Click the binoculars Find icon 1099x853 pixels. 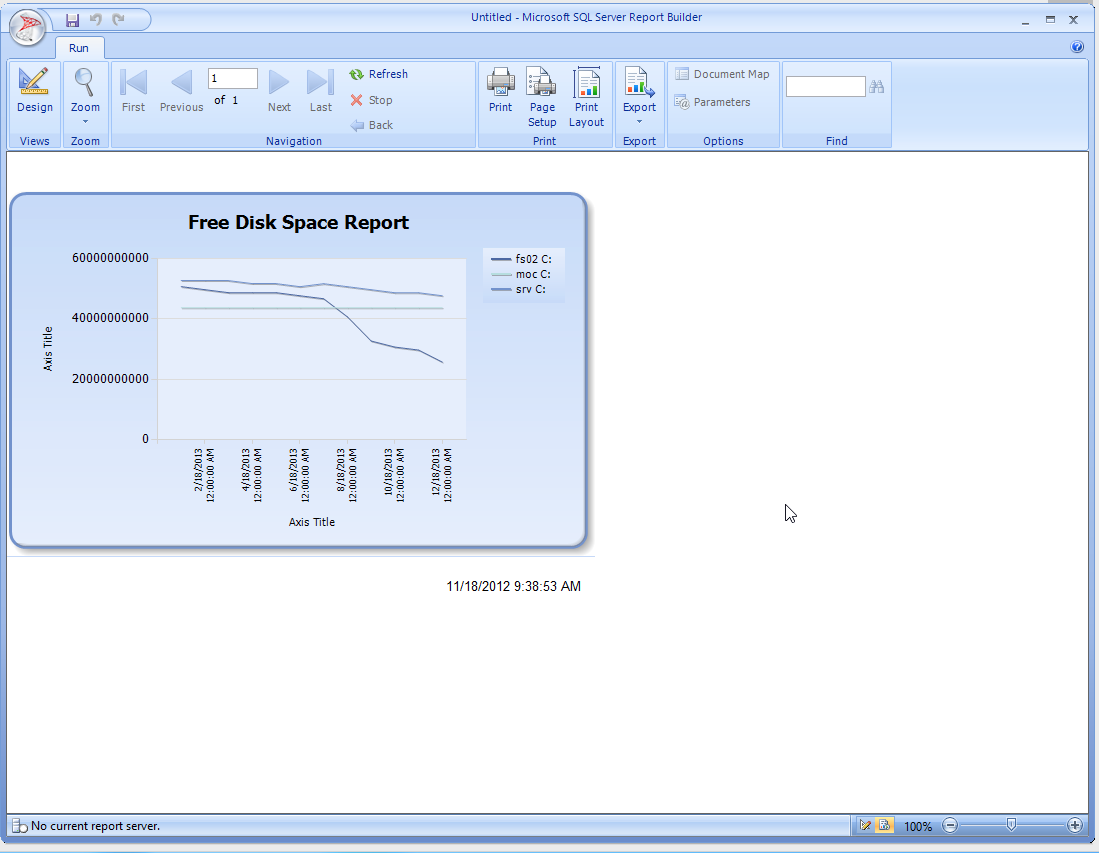877,87
